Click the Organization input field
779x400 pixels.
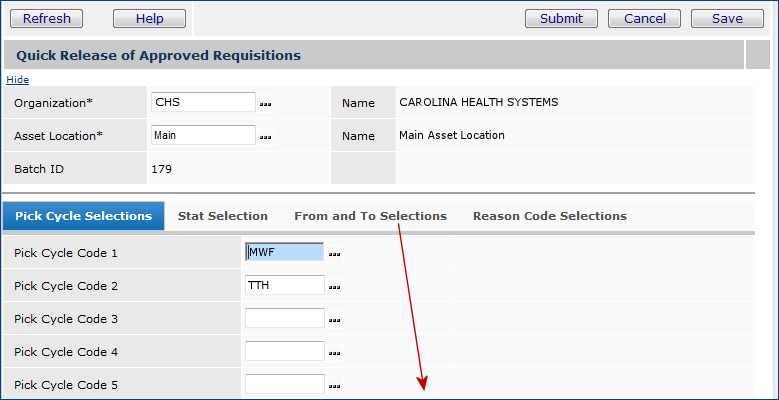tap(203, 102)
